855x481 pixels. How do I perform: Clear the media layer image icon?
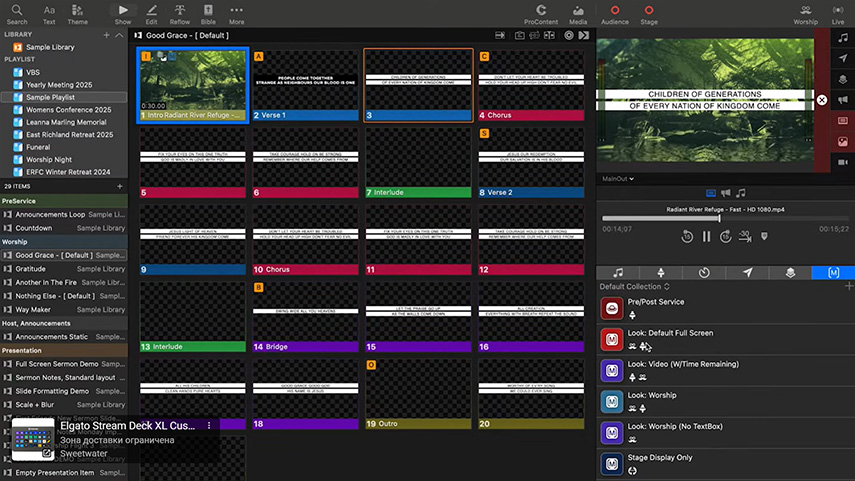843,142
